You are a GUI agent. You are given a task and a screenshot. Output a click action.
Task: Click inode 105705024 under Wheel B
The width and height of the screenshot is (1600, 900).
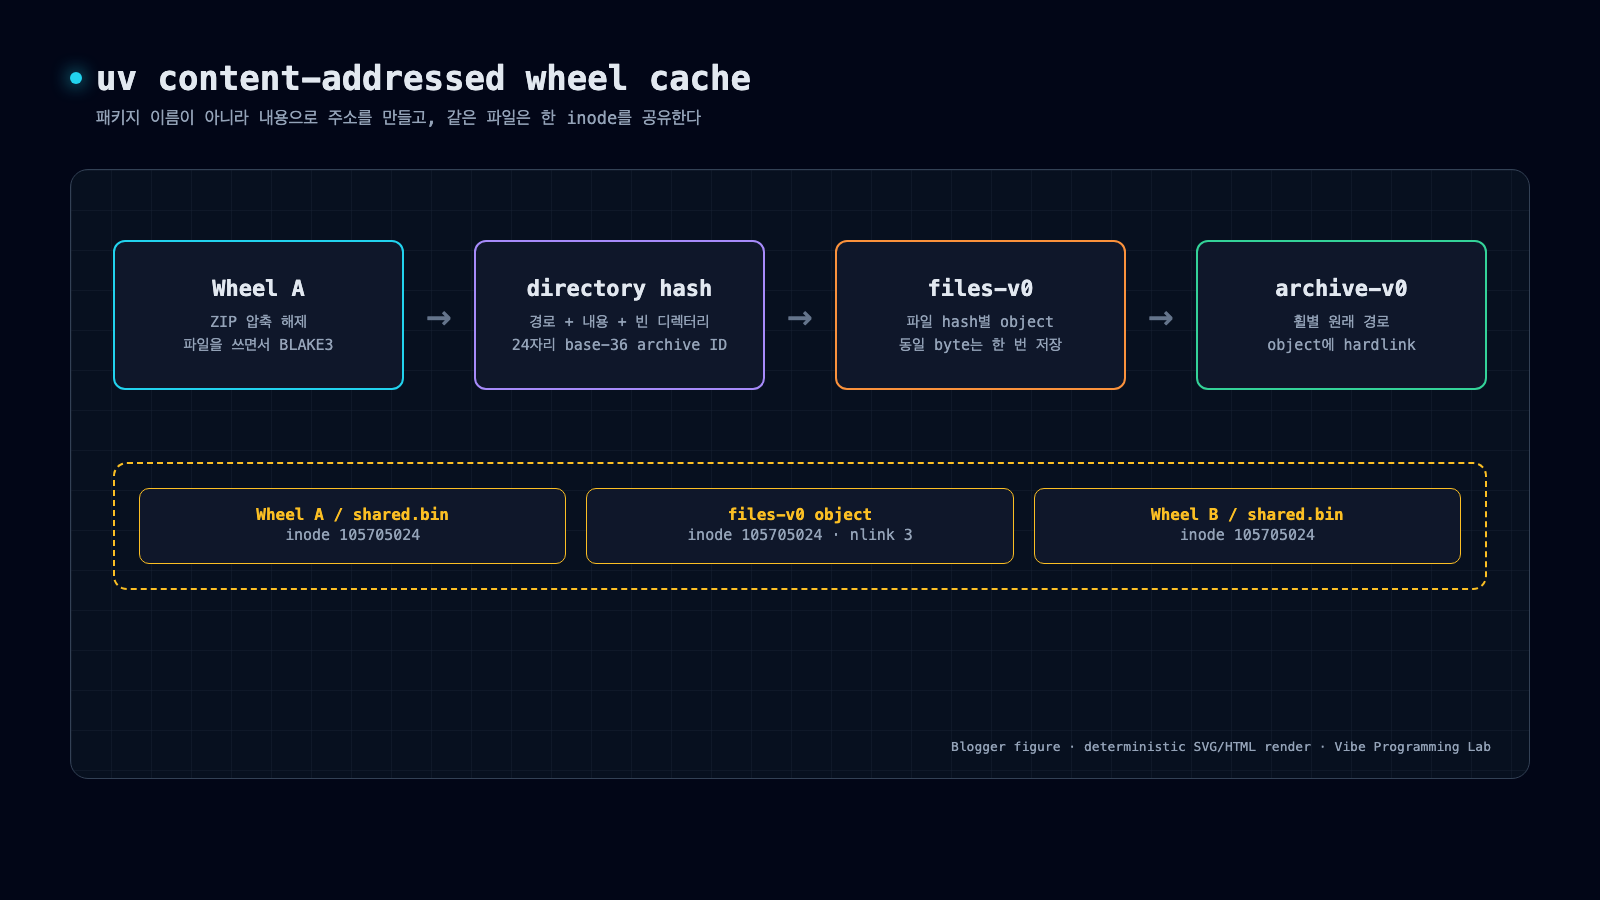1247,535
